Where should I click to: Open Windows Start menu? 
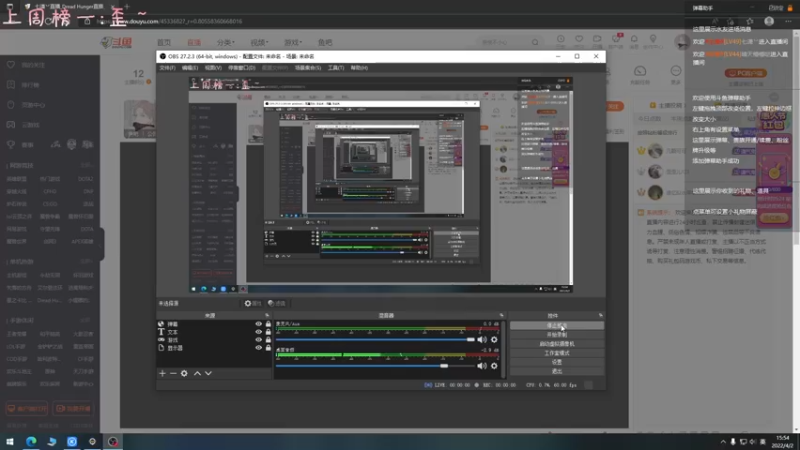click(x=10, y=442)
